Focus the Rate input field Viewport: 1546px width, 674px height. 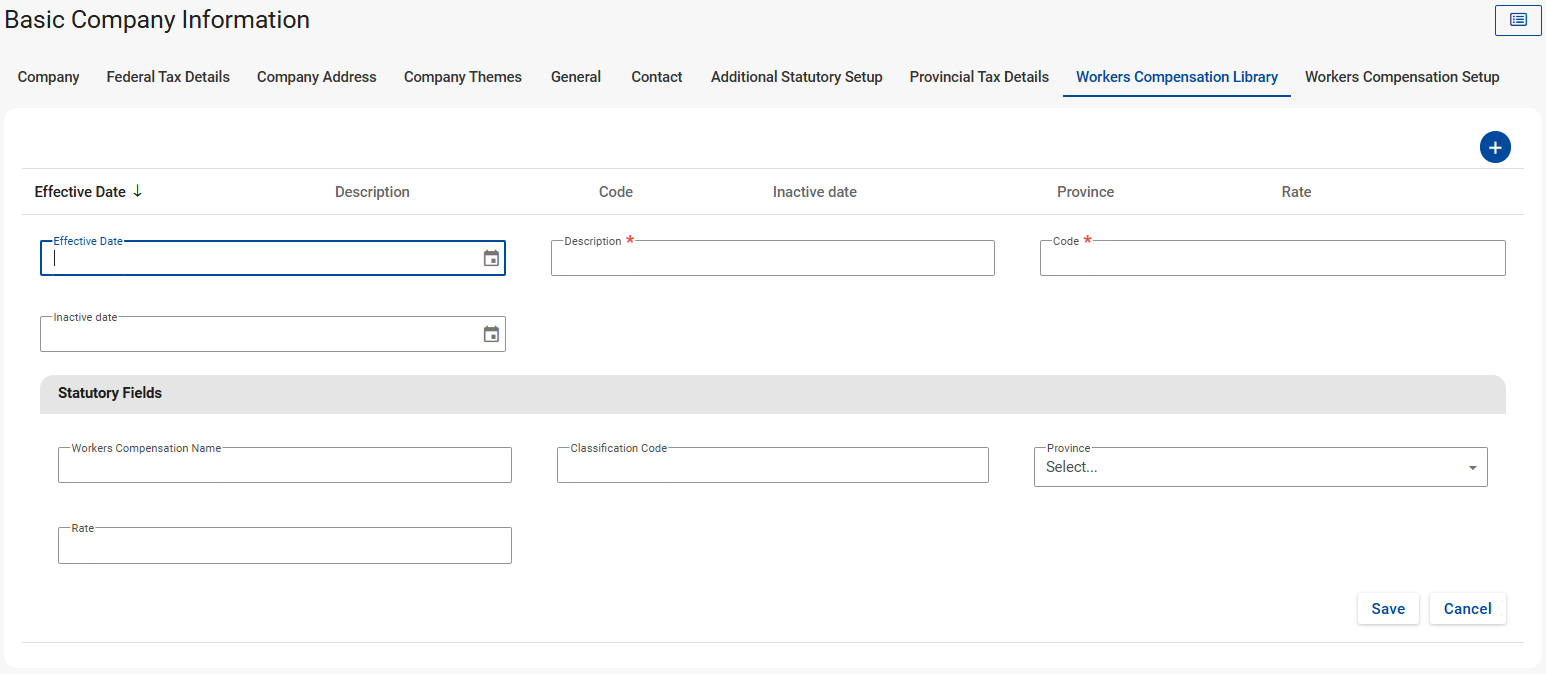[x=285, y=546]
